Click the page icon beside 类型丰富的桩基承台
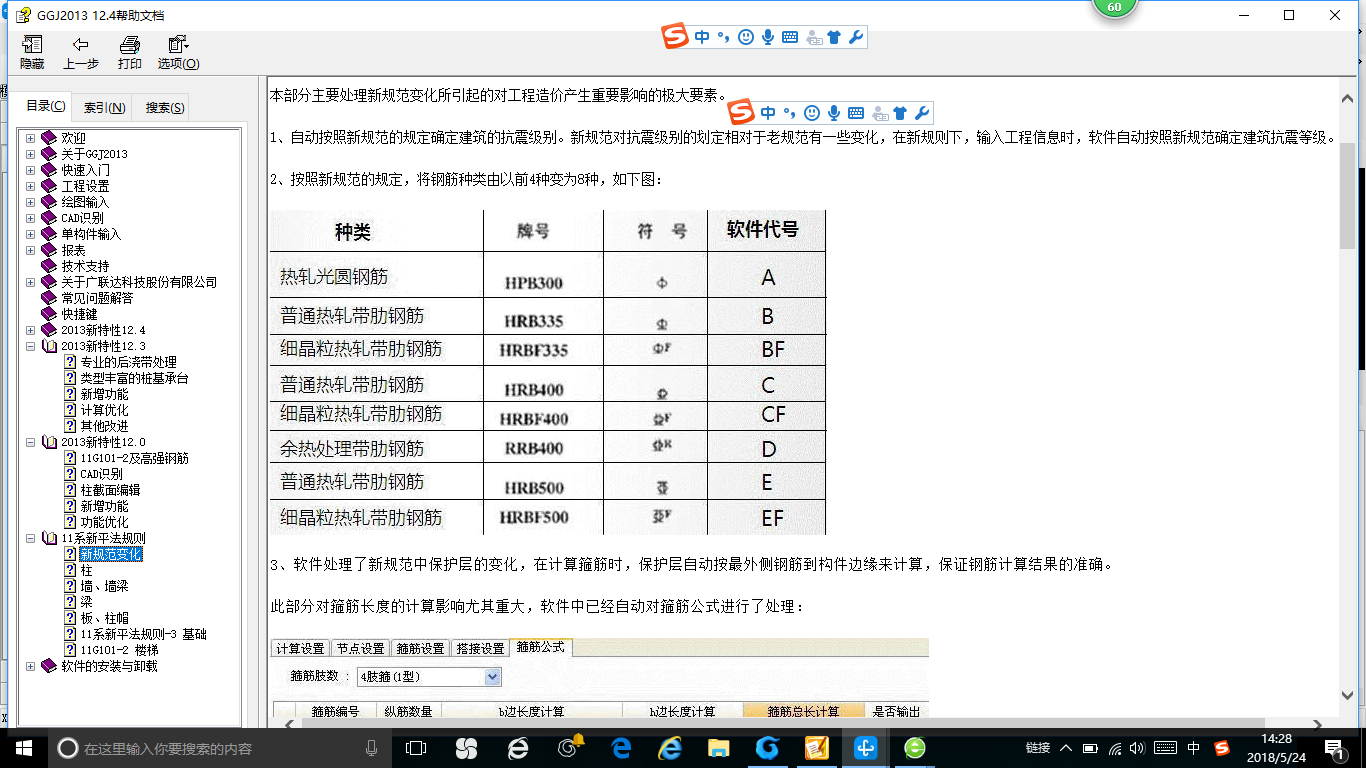Screen dimensions: 1366x768 70,378
